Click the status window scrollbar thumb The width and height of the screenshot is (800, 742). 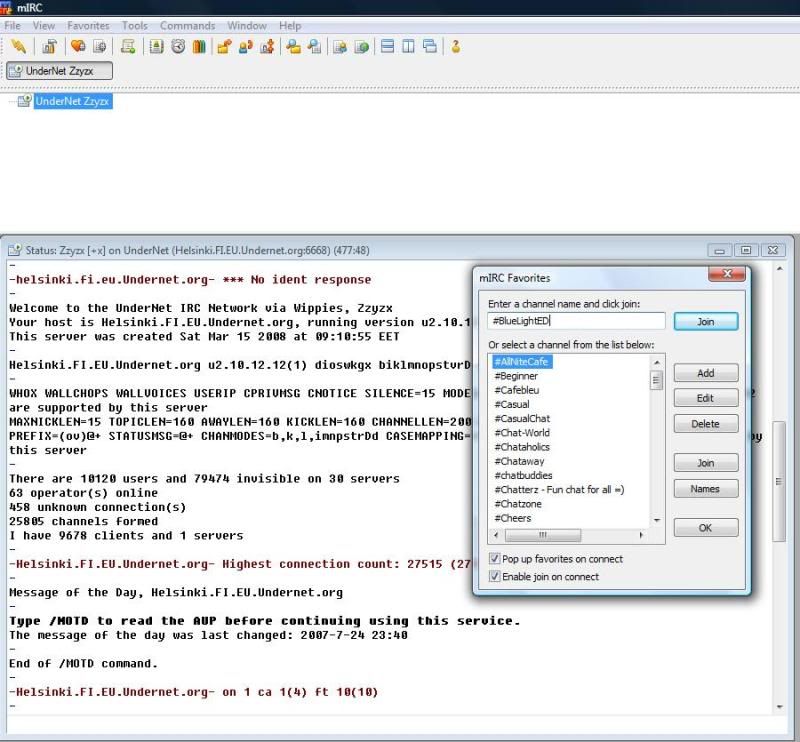pyautogui.click(x=779, y=481)
